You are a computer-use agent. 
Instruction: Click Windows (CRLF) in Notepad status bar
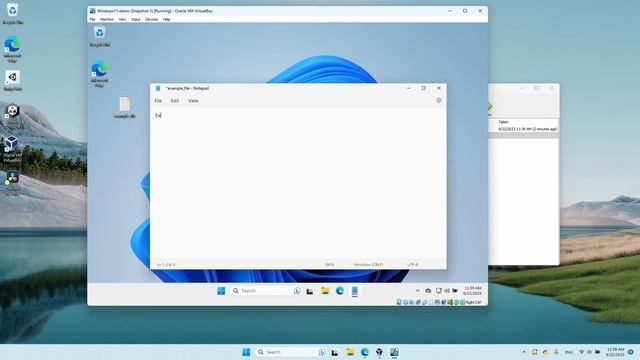point(368,264)
